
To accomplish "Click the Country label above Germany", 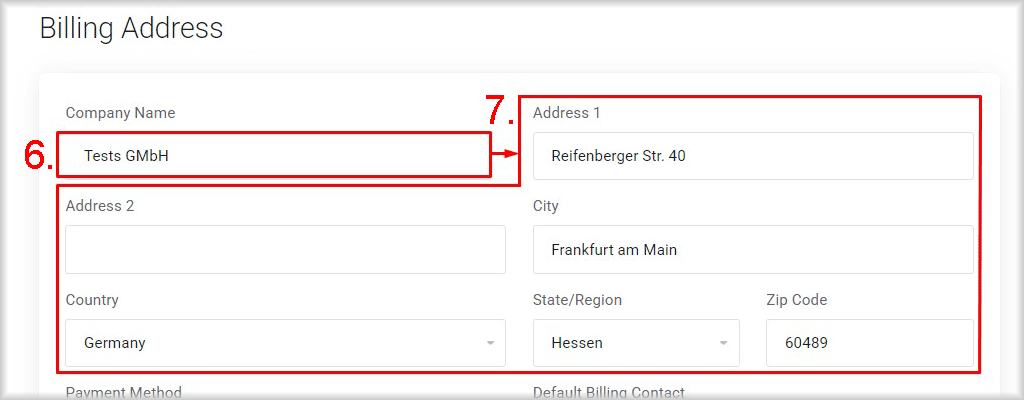I will (x=92, y=300).
